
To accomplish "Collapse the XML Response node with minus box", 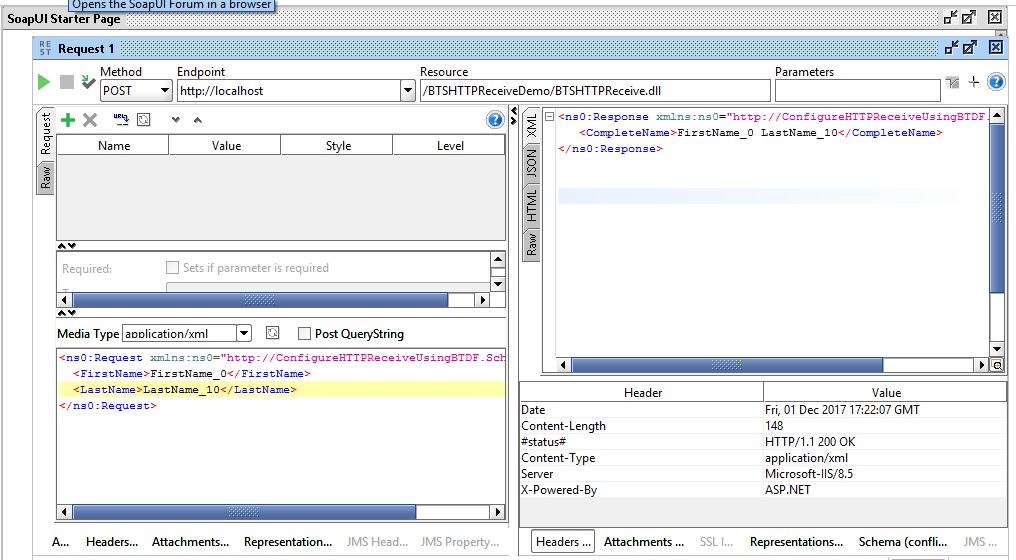I will tap(549, 117).
